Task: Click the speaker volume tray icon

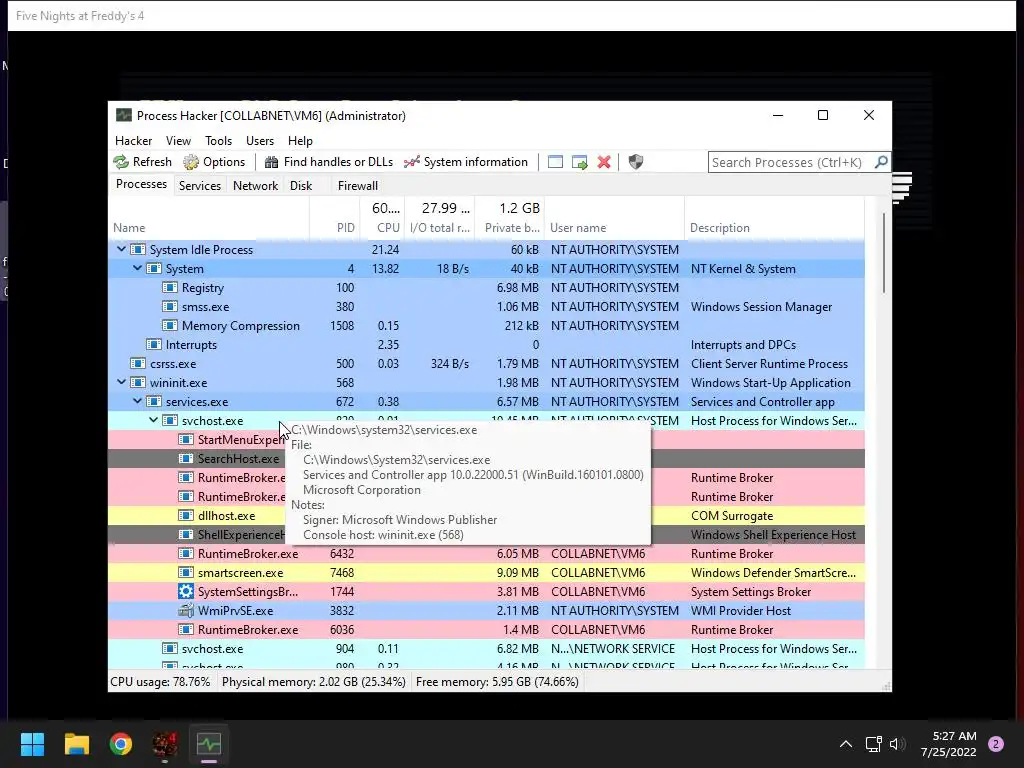Action: tap(898, 744)
